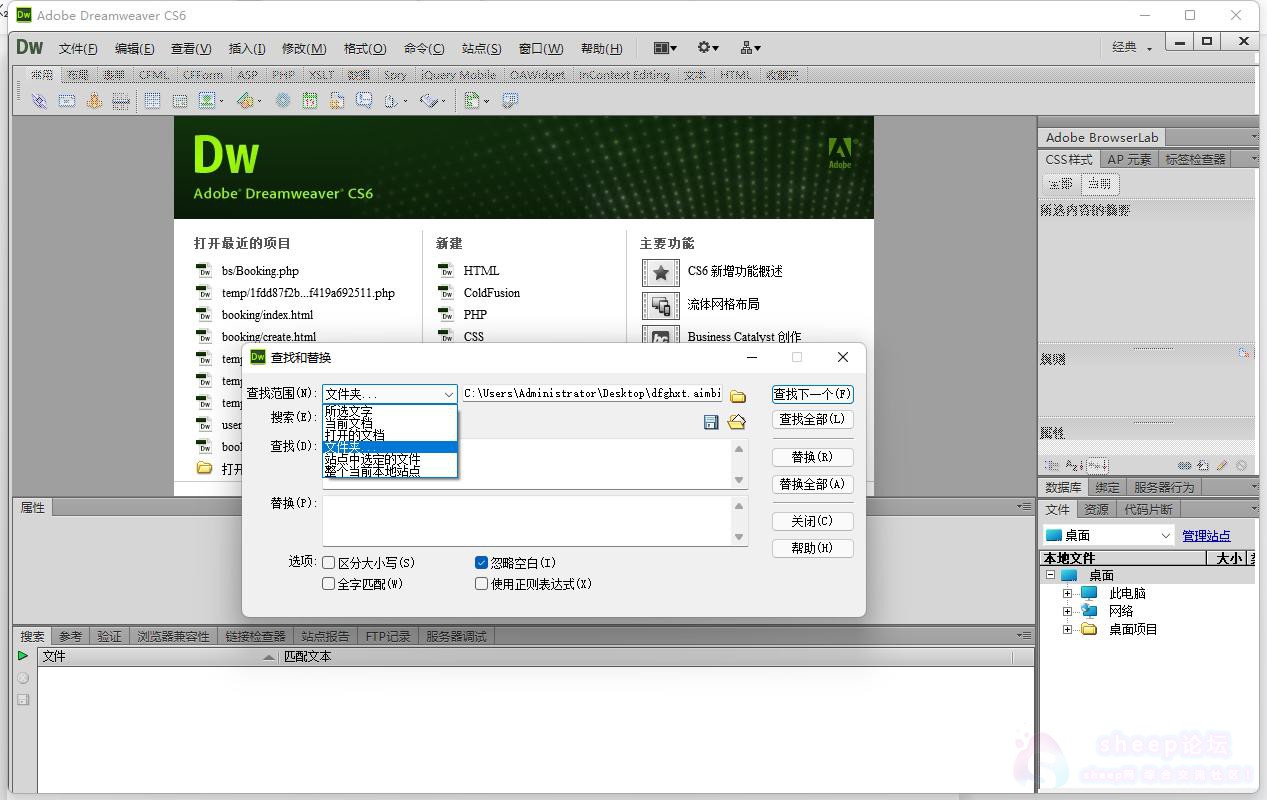Open the 命令(C) menu
This screenshot has height=800, width=1267.
[x=424, y=48]
